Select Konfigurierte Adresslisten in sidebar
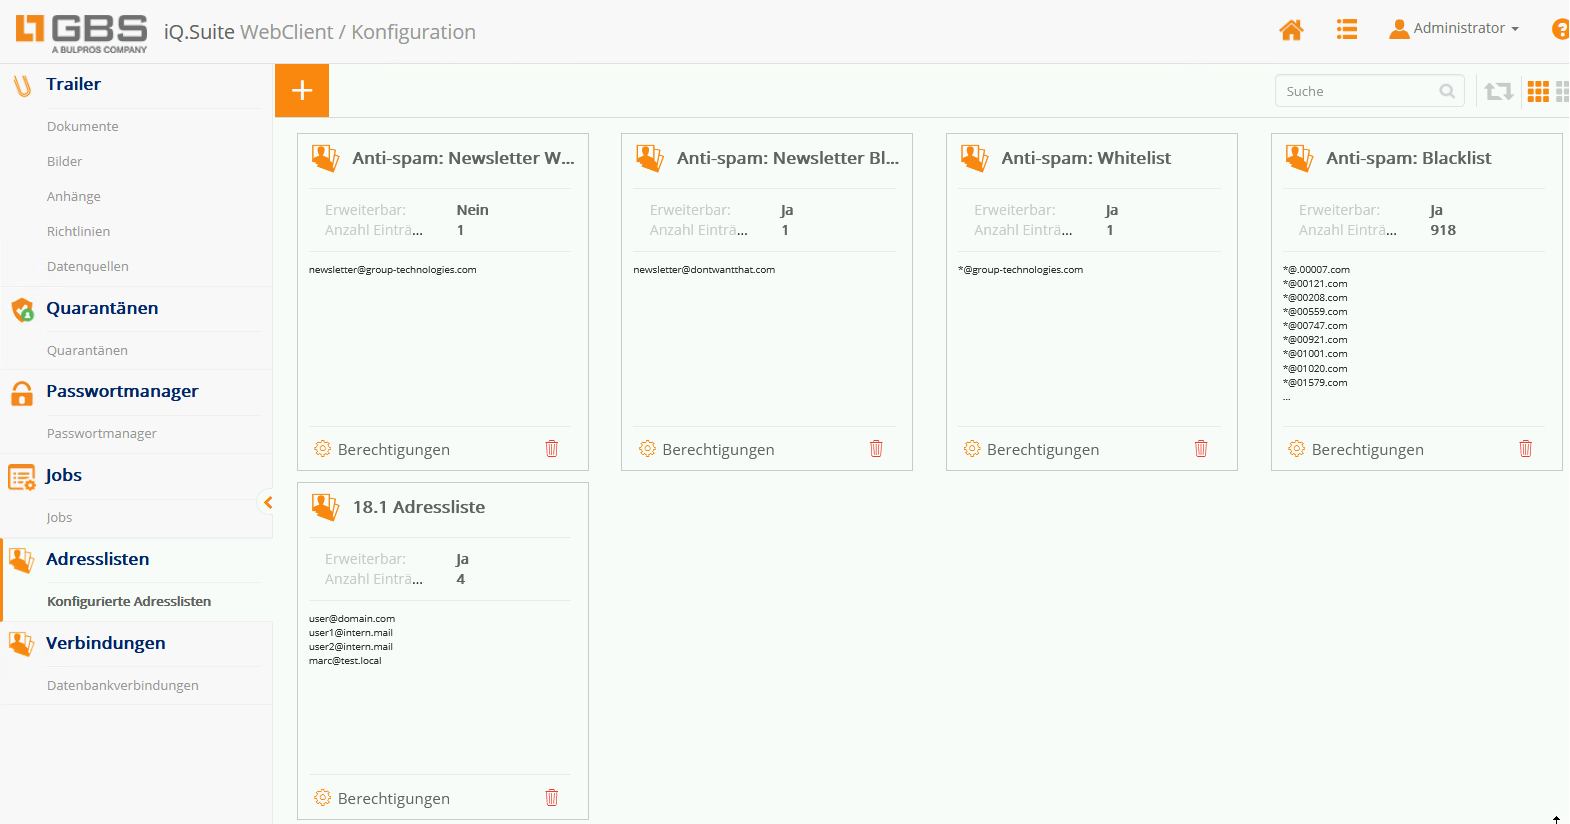 (129, 602)
